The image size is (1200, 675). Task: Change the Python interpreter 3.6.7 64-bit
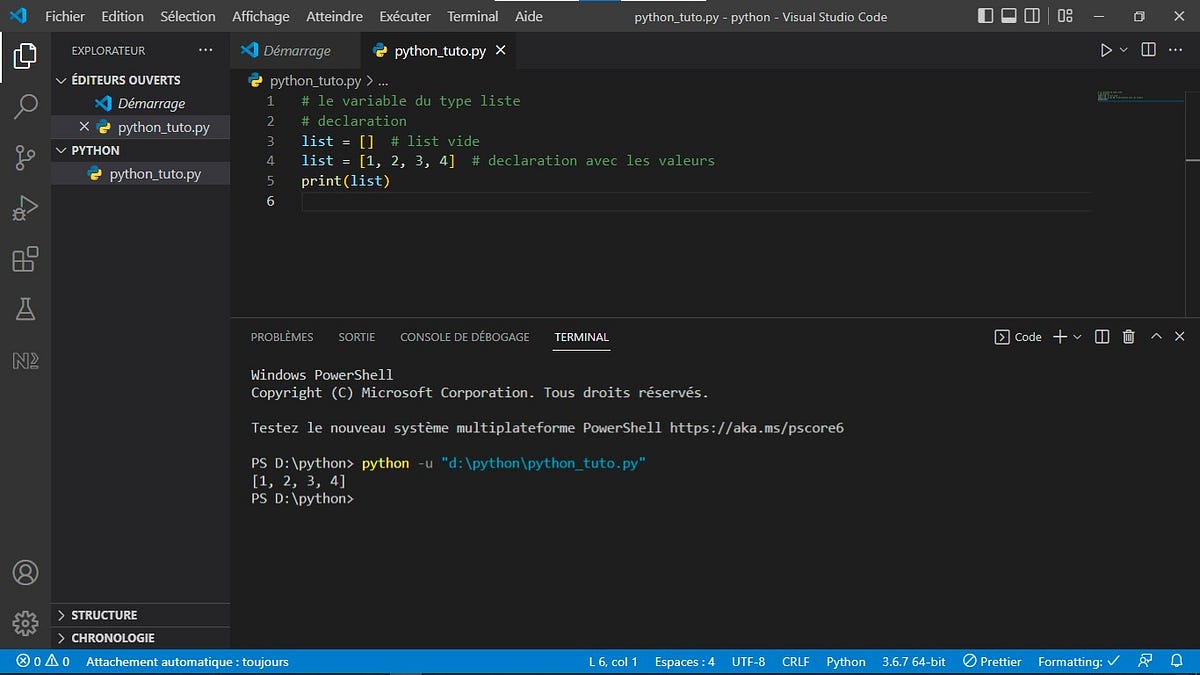[913, 661]
